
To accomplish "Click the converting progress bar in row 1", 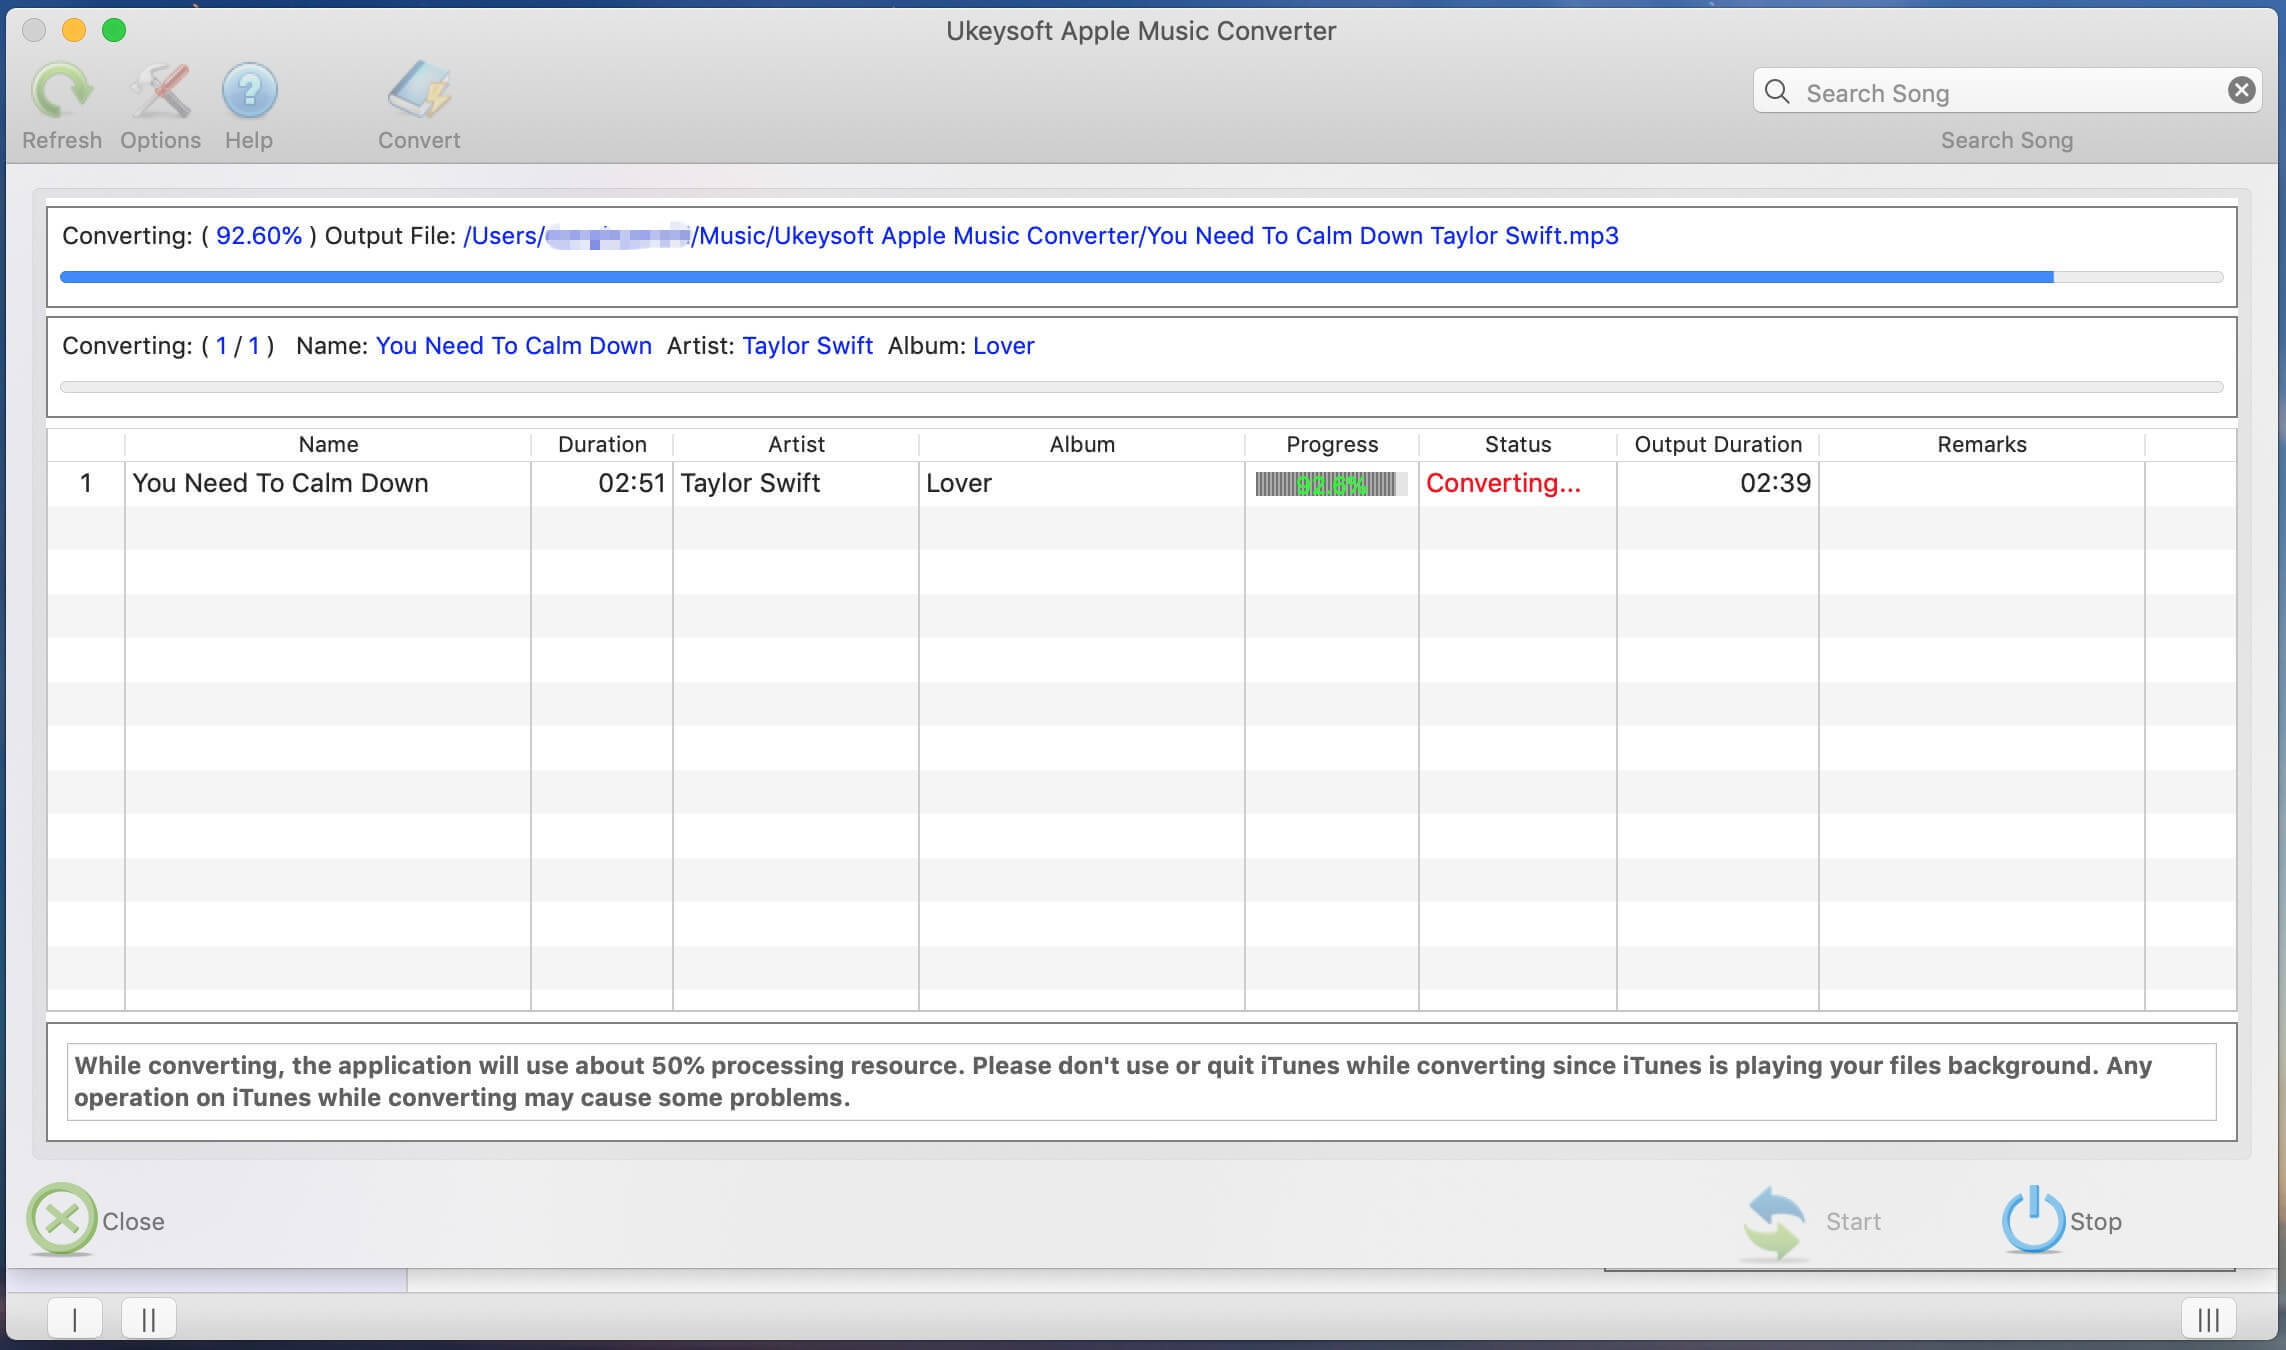I will pyautogui.click(x=1330, y=481).
